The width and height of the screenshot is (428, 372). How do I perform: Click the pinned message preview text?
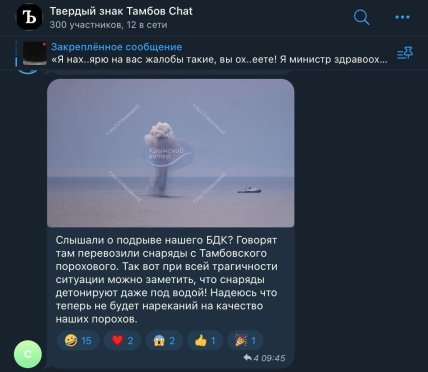point(219,60)
